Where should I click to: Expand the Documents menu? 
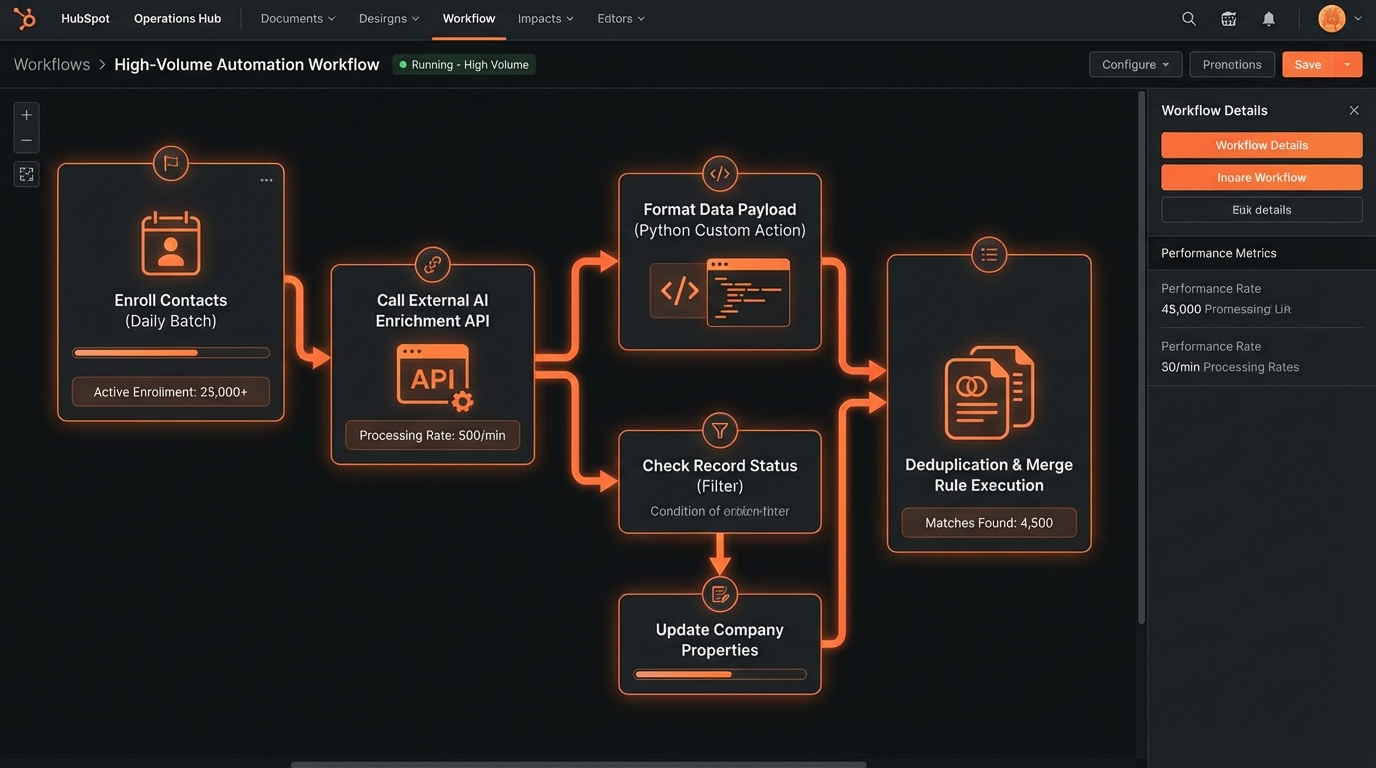(x=298, y=19)
